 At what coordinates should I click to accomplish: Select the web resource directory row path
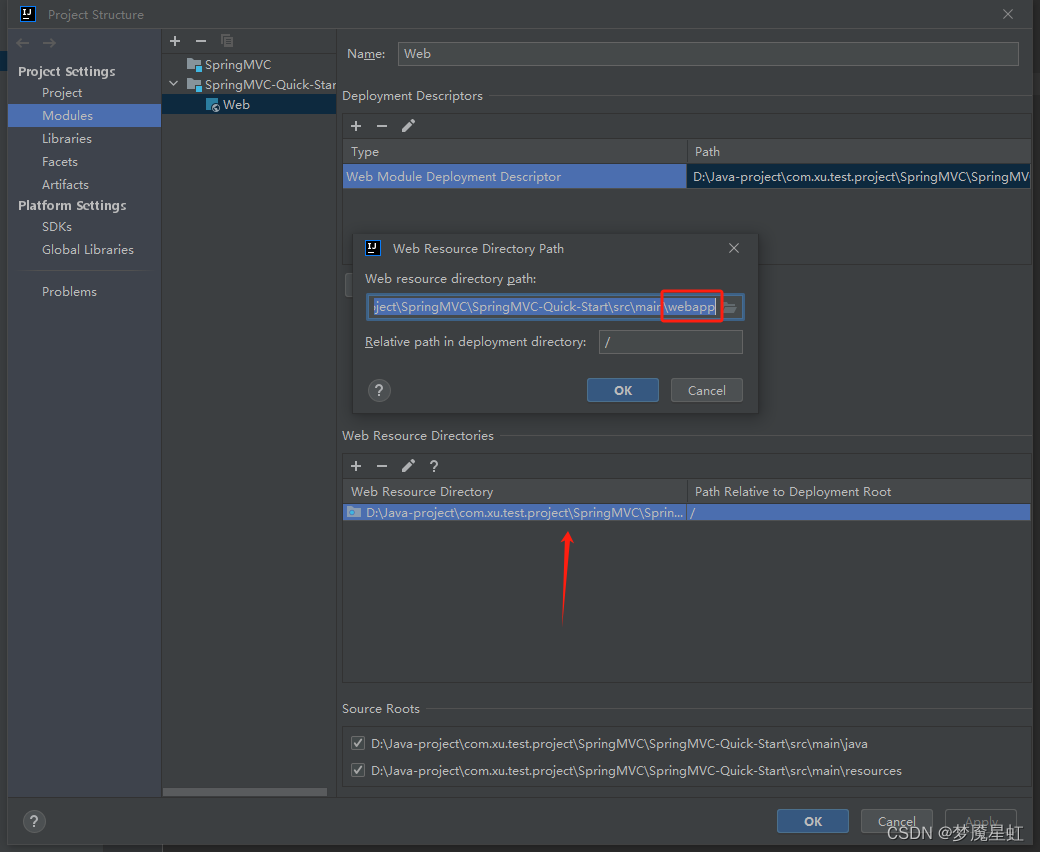click(x=514, y=513)
